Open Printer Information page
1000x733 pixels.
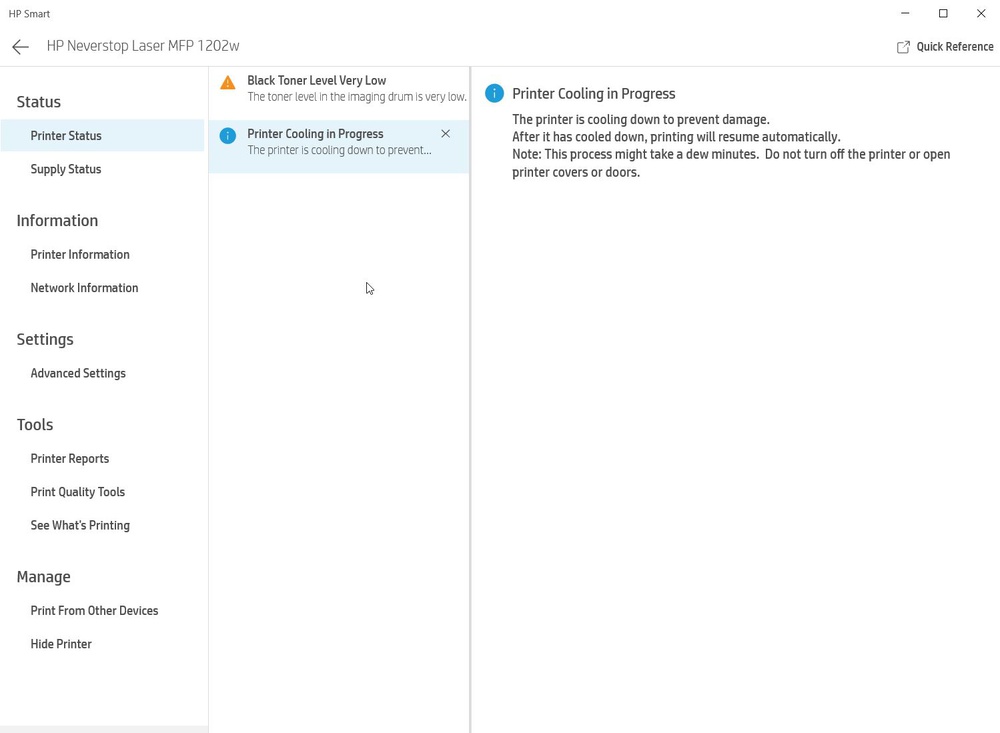pos(80,255)
